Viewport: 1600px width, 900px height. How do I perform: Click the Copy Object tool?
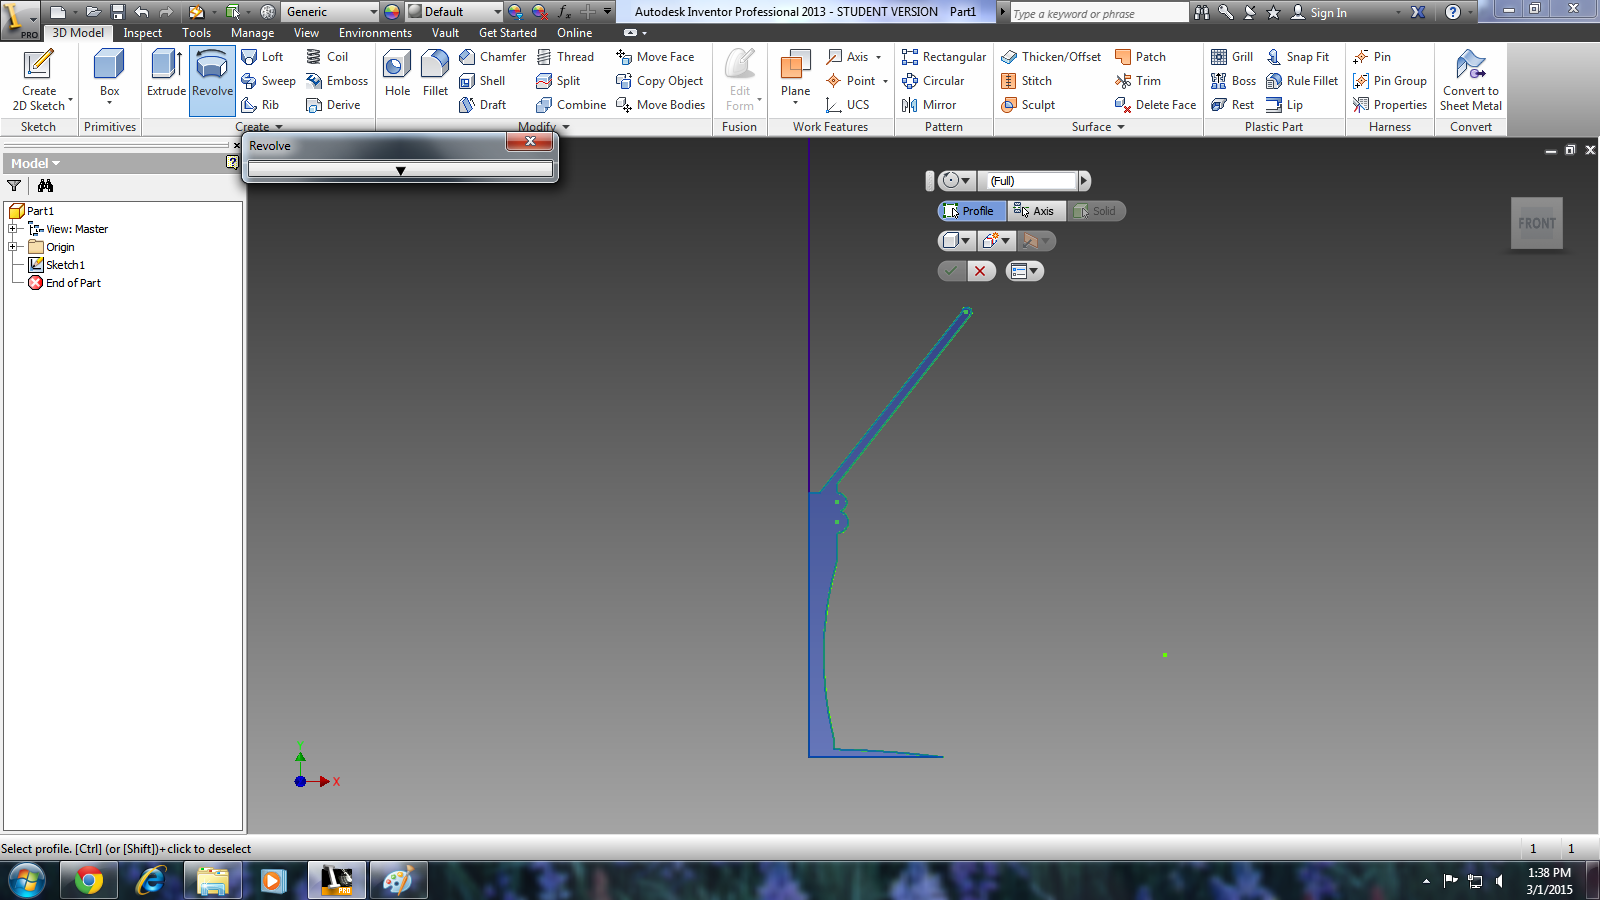pyautogui.click(x=659, y=81)
